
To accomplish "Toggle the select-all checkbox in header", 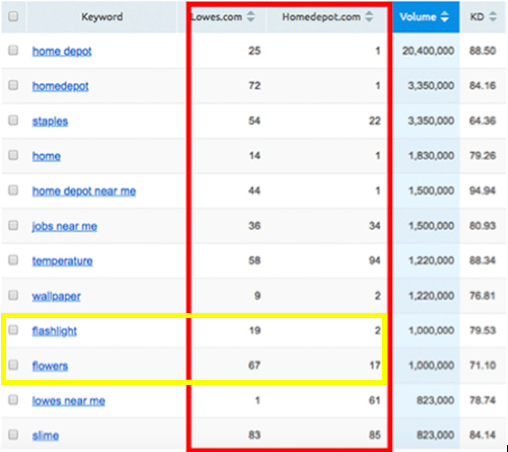I will pyautogui.click(x=13, y=16).
